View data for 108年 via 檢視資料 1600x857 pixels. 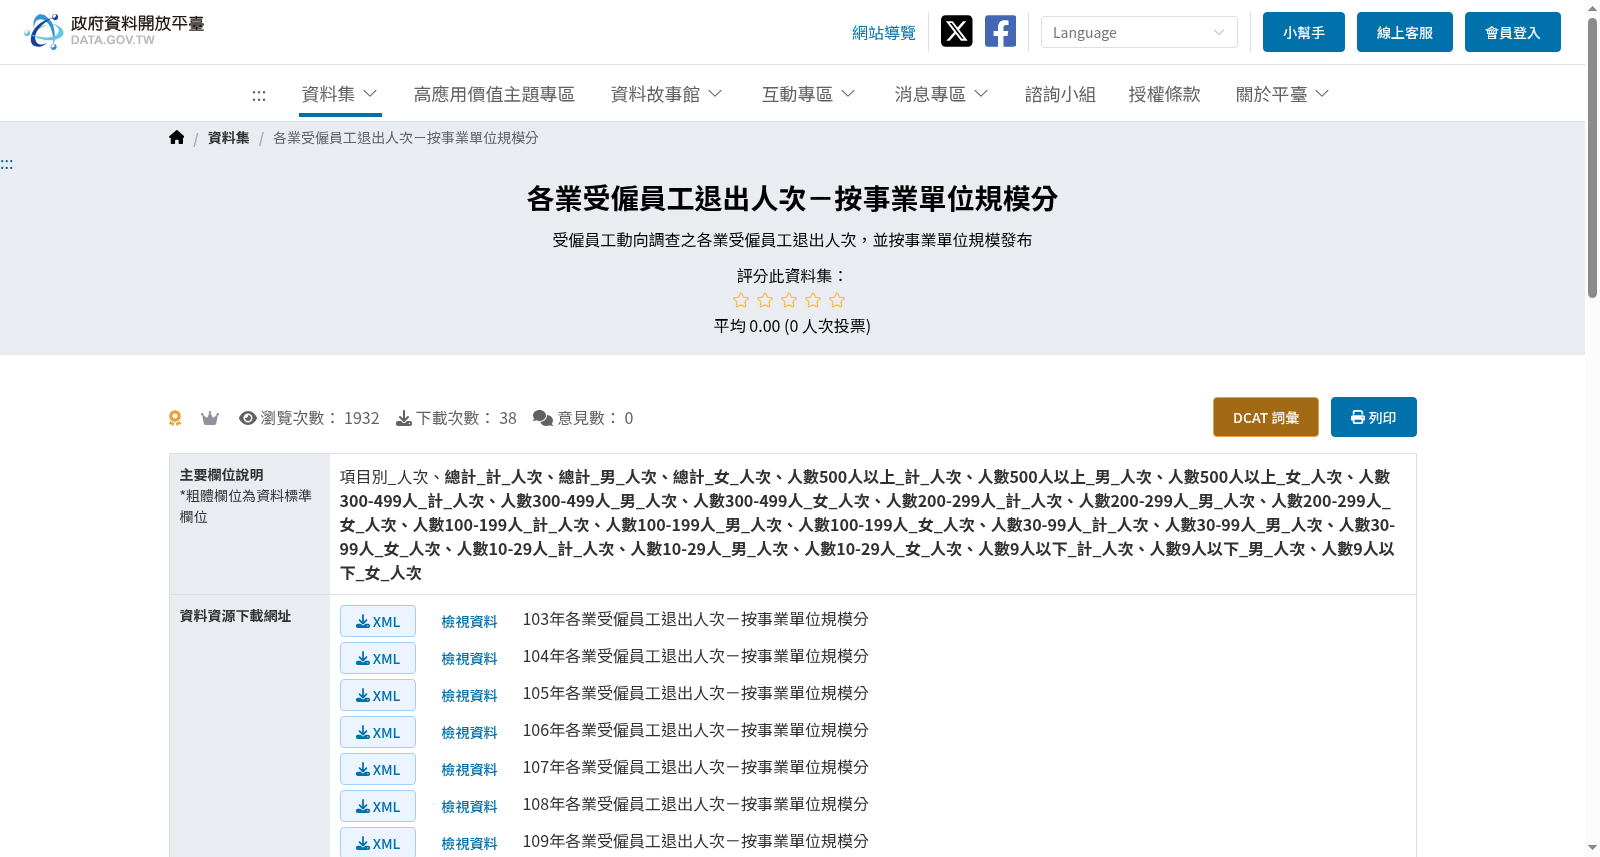(x=469, y=806)
